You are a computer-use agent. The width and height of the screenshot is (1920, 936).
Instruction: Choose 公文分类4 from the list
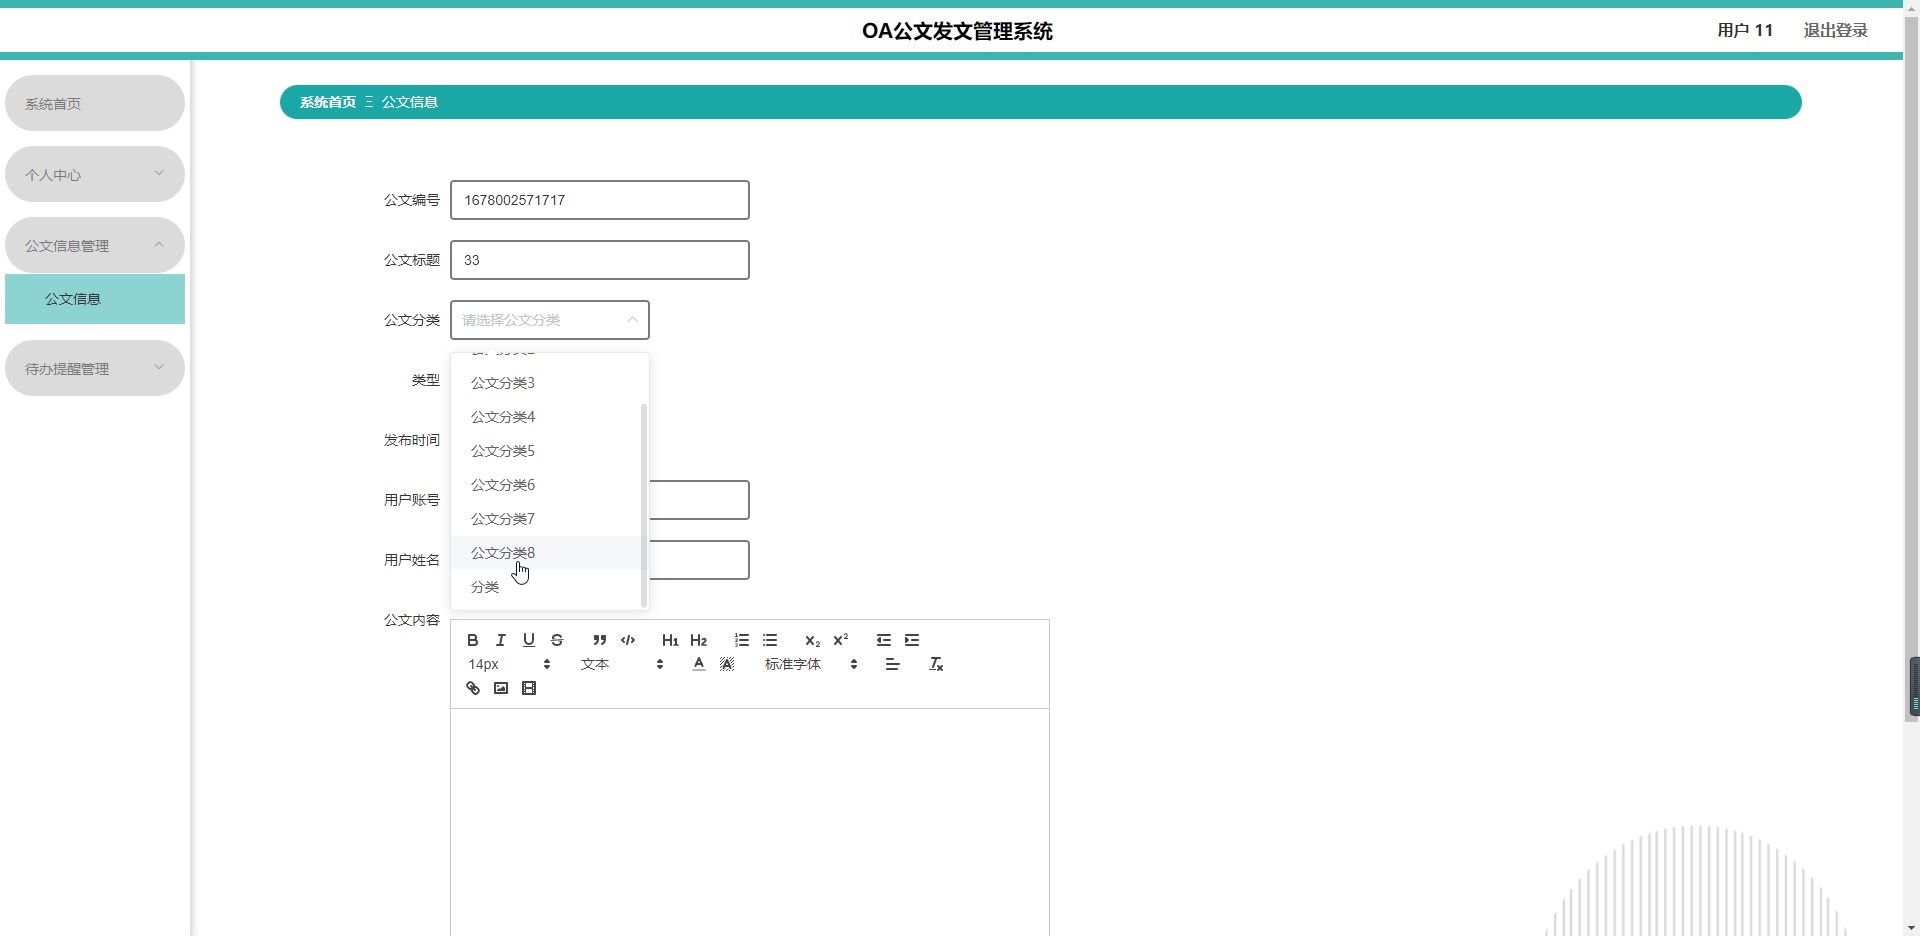(x=546, y=417)
